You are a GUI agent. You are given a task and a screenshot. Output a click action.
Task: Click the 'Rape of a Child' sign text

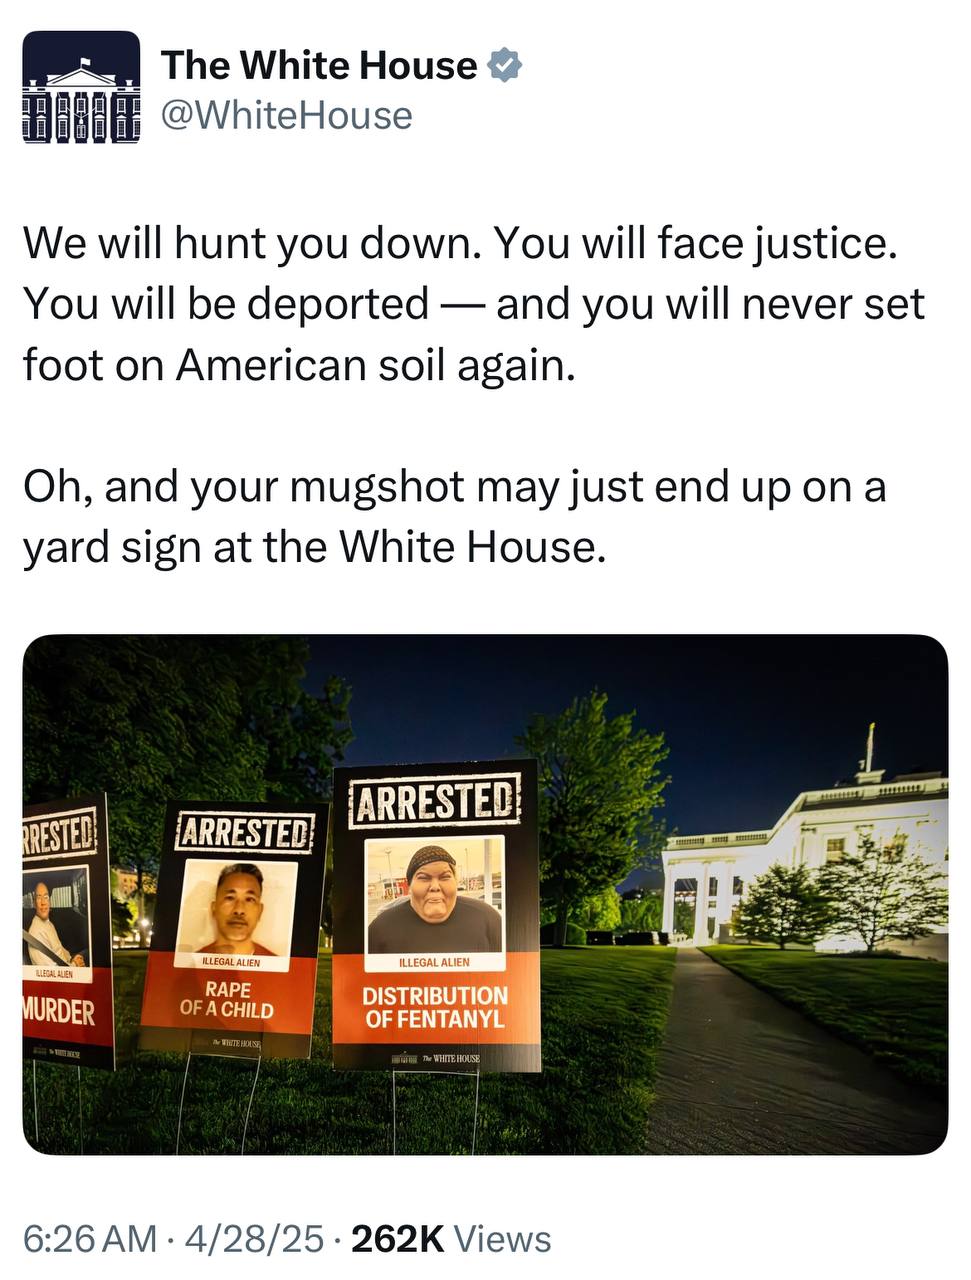click(x=227, y=999)
